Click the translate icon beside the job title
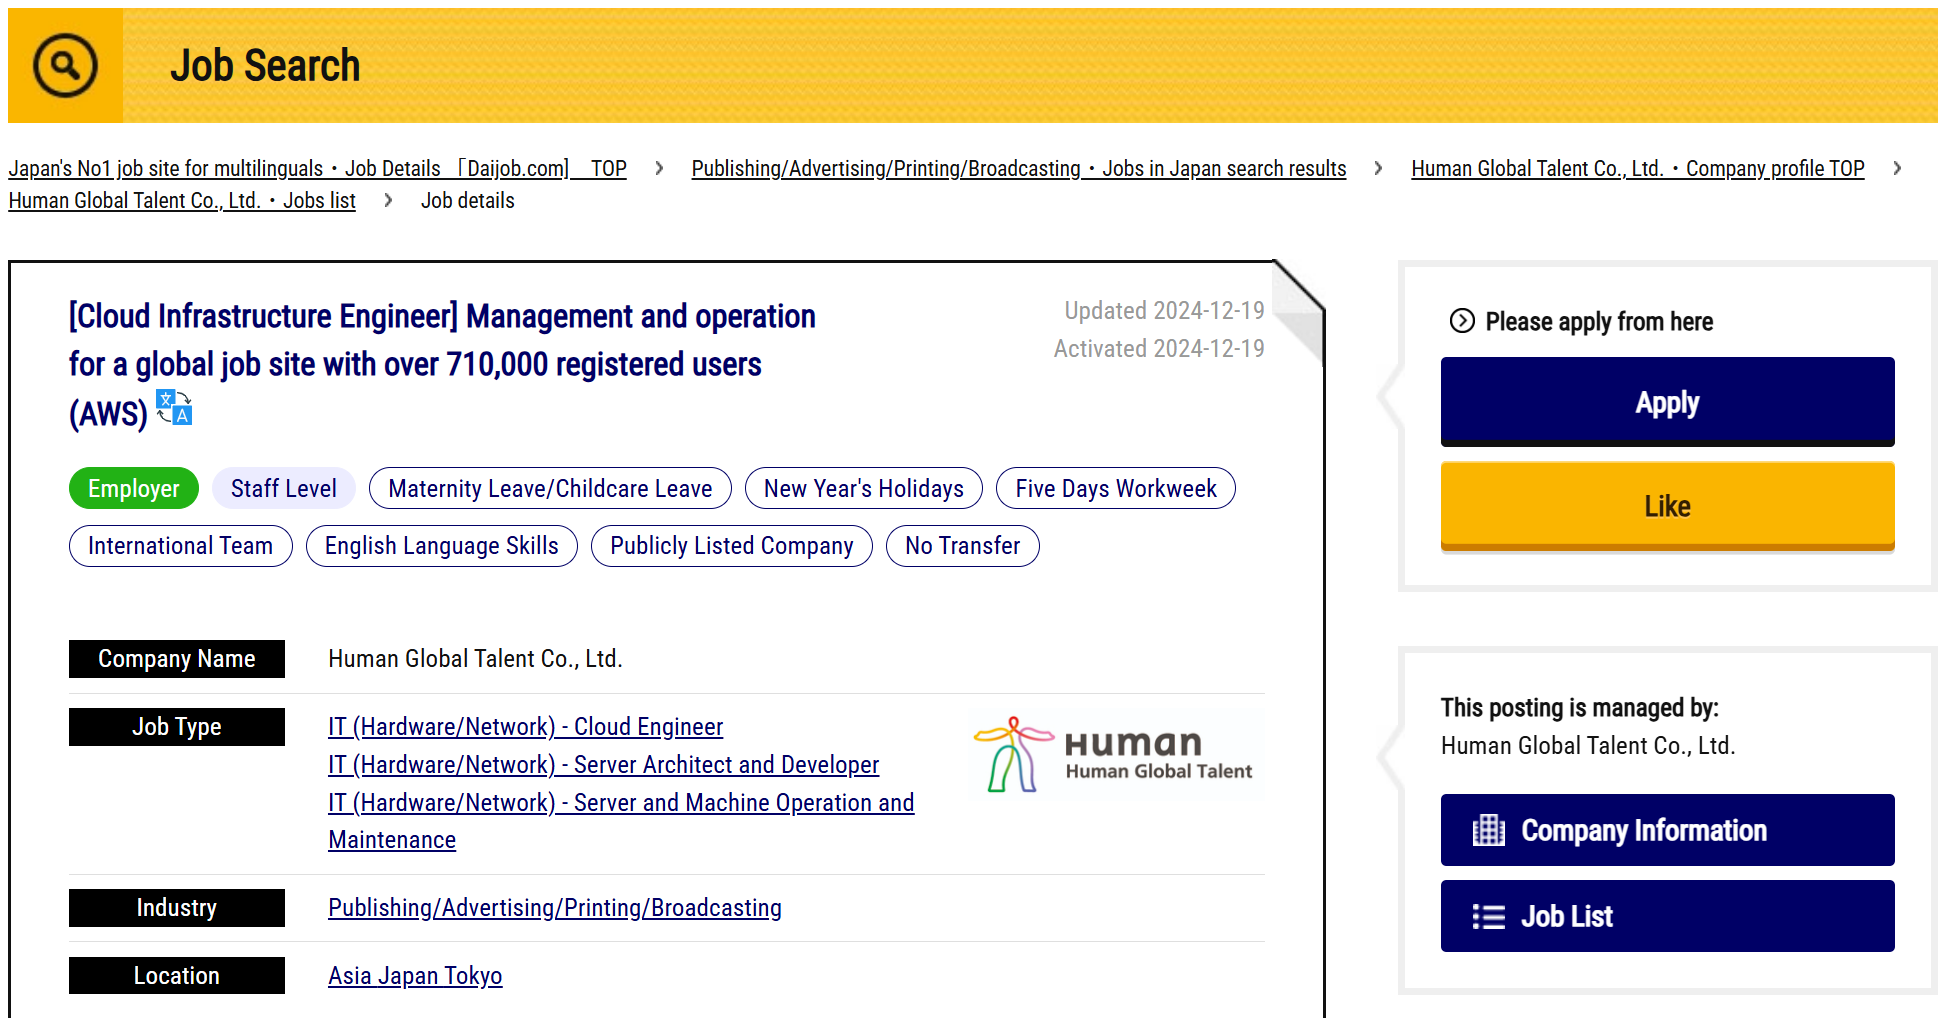1950x1018 pixels. point(174,408)
